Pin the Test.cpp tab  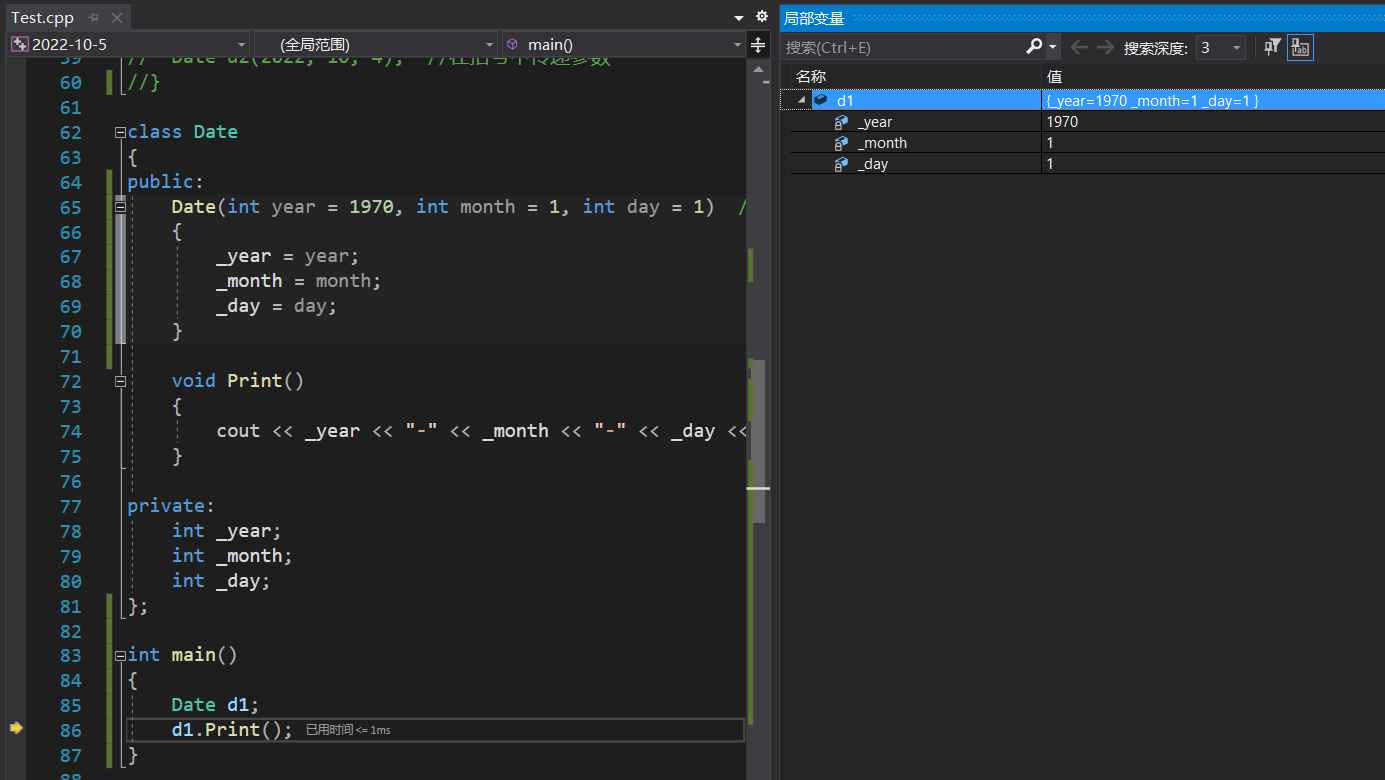click(x=93, y=18)
